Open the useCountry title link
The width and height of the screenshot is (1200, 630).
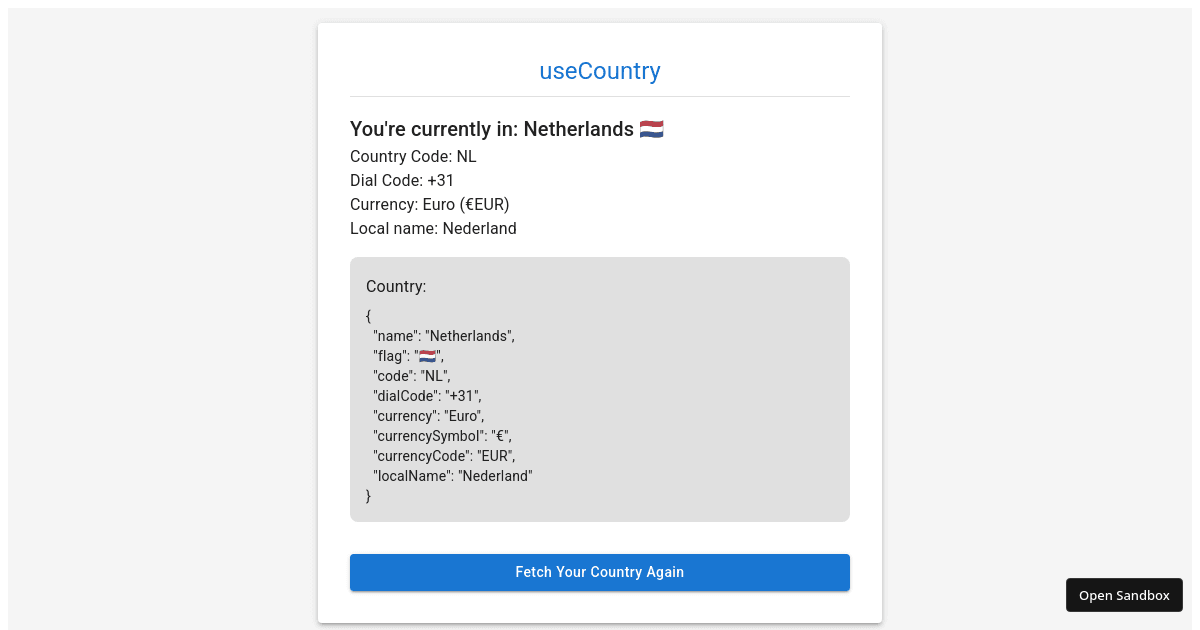tap(600, 71)
